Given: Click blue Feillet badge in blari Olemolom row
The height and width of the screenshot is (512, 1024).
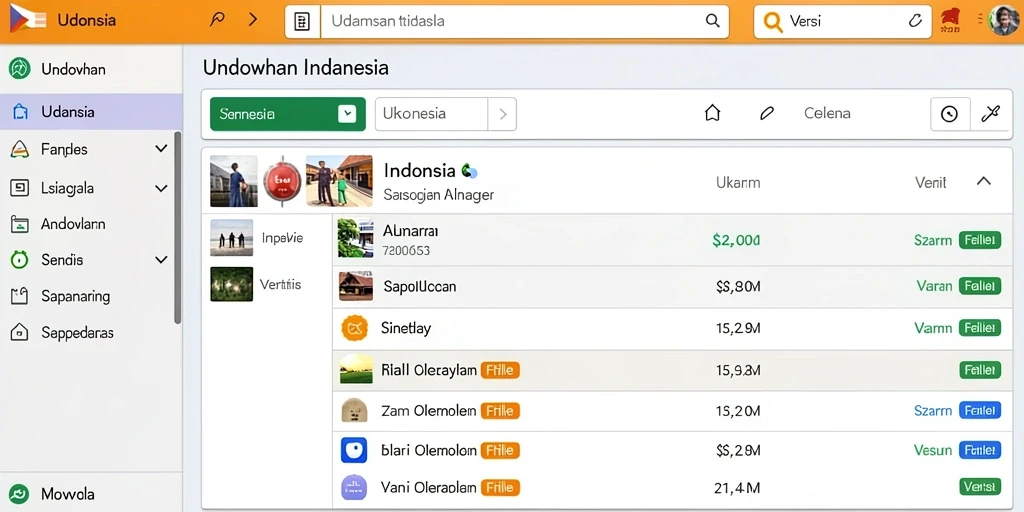Looking at the screenshot, I should coord(980,450).
